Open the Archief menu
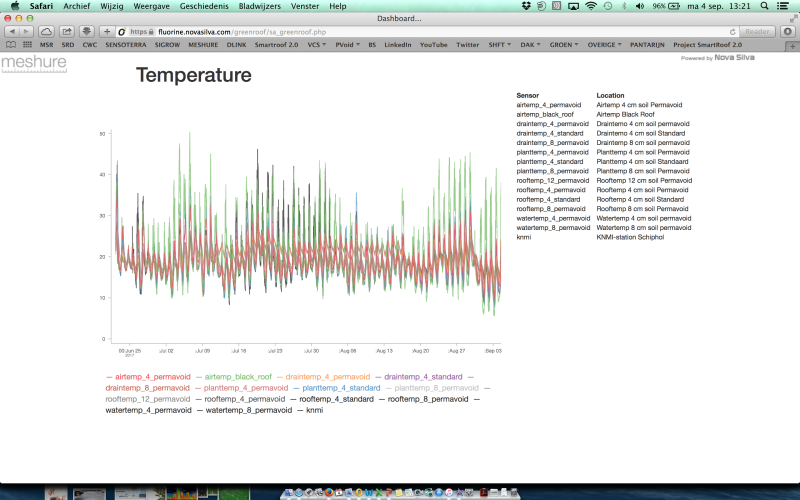800x500 pixels. [x=77, y=6]
